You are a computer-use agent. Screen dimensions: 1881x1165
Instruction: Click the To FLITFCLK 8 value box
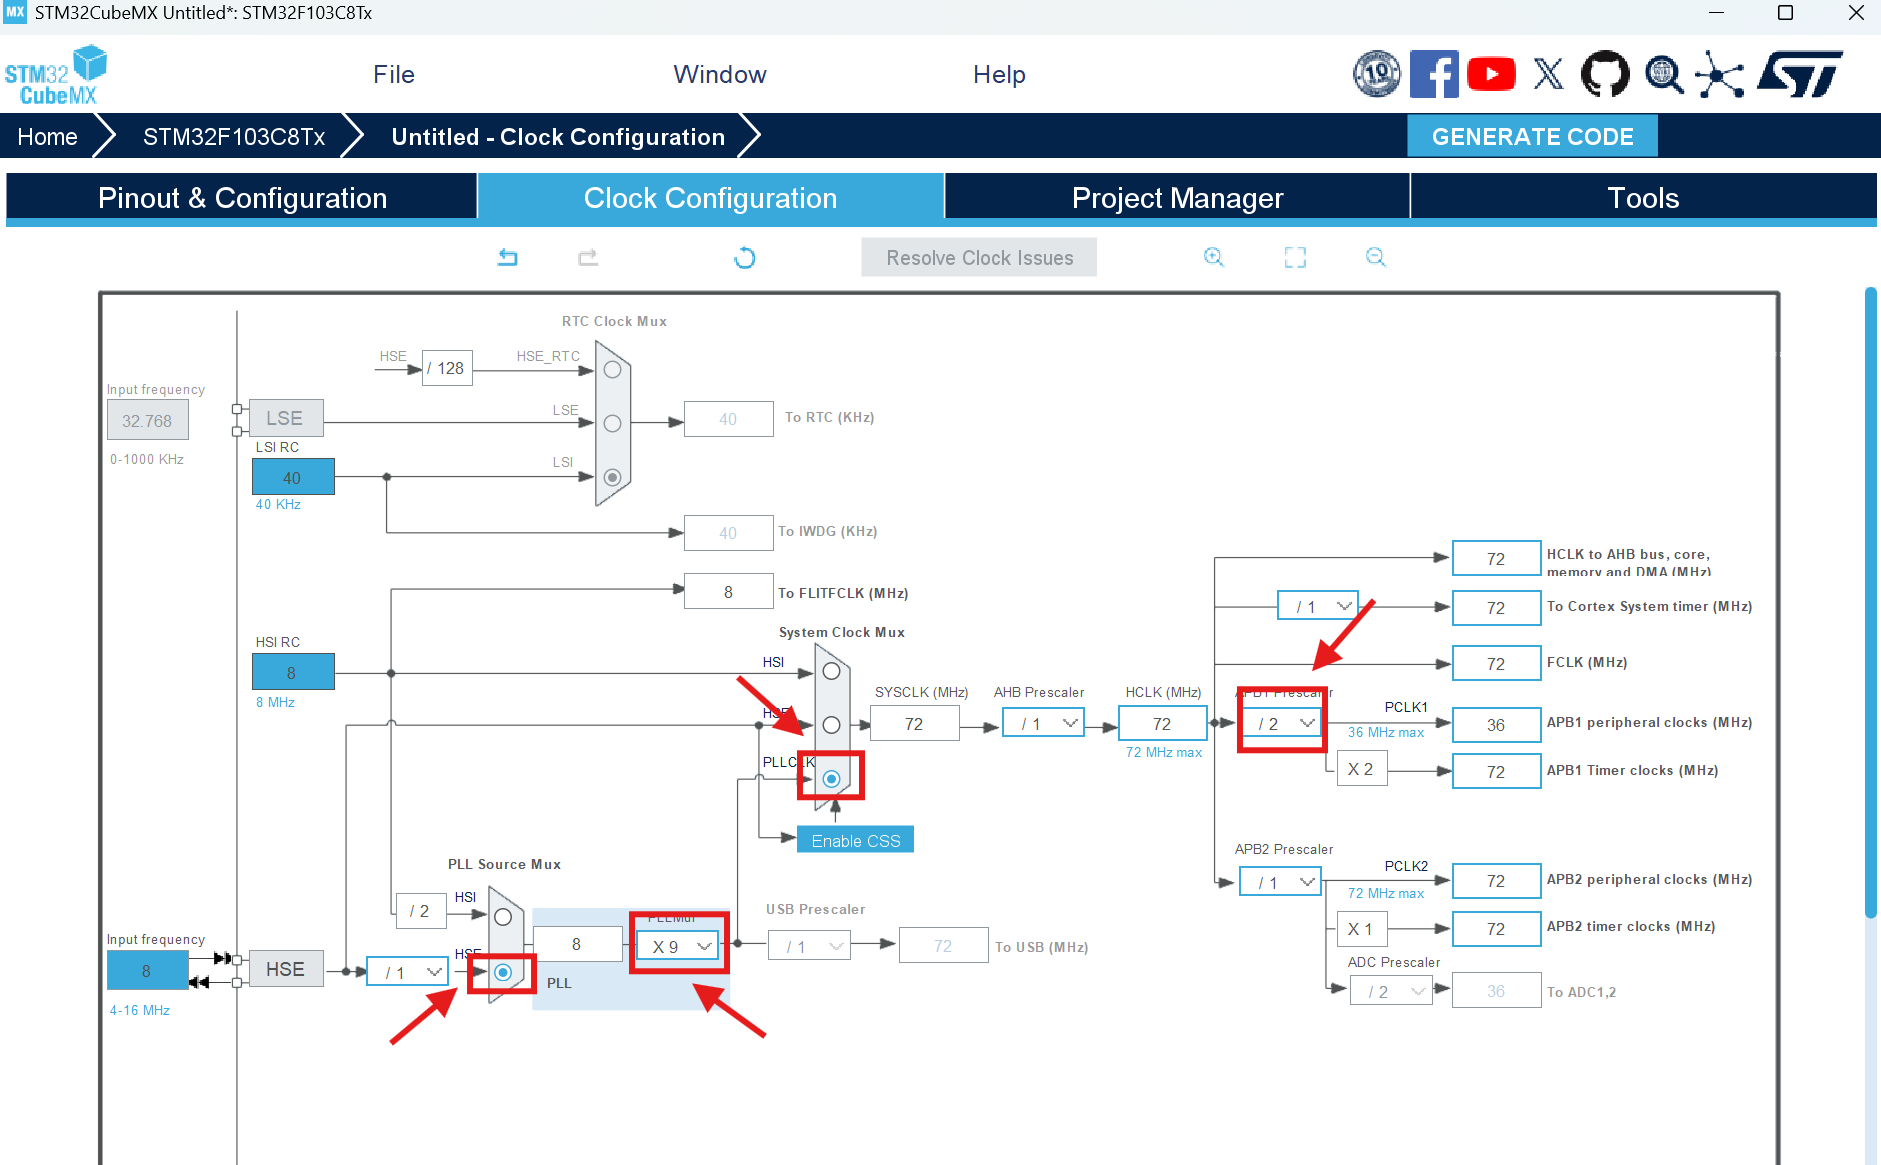click(728, 592)
